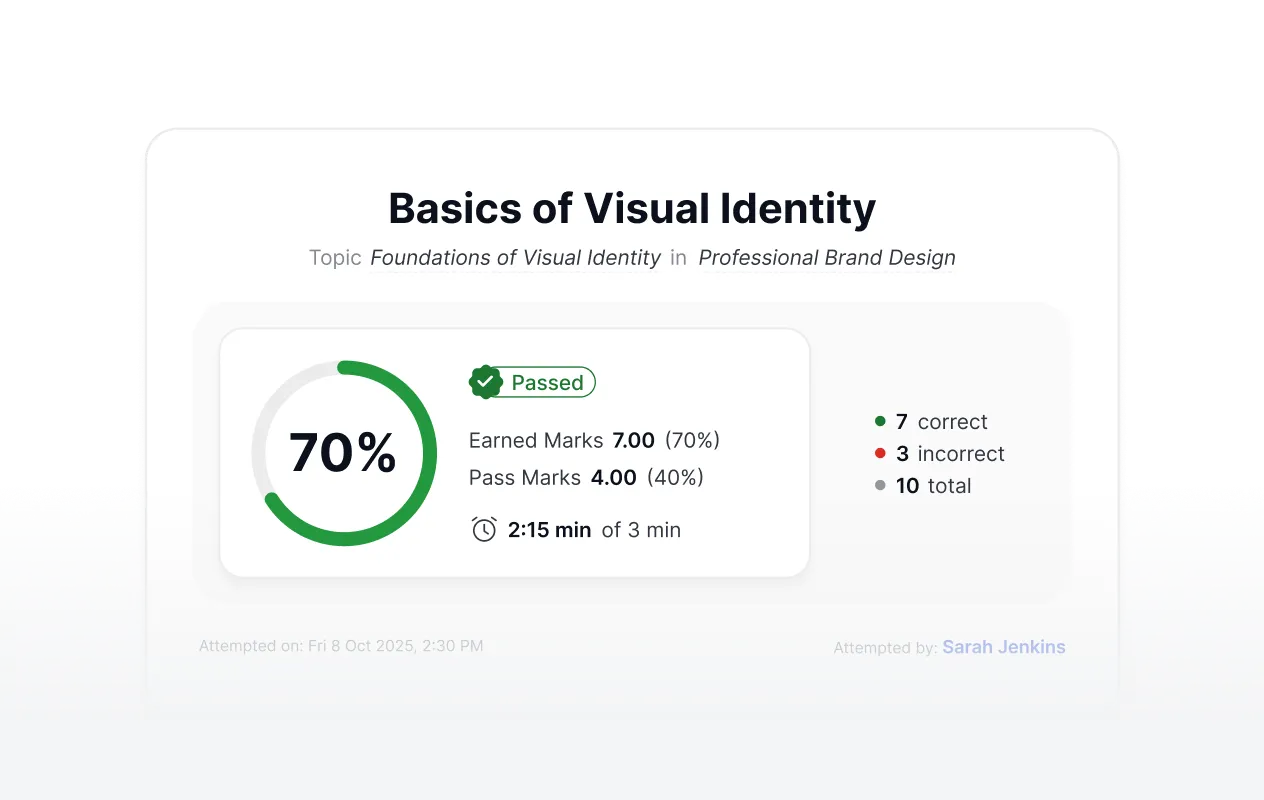Image resolution: width=1264 pixels, height=800 pixels.
Task: Click the Earned Marks 7.00 value
Action: click(634, 440)
